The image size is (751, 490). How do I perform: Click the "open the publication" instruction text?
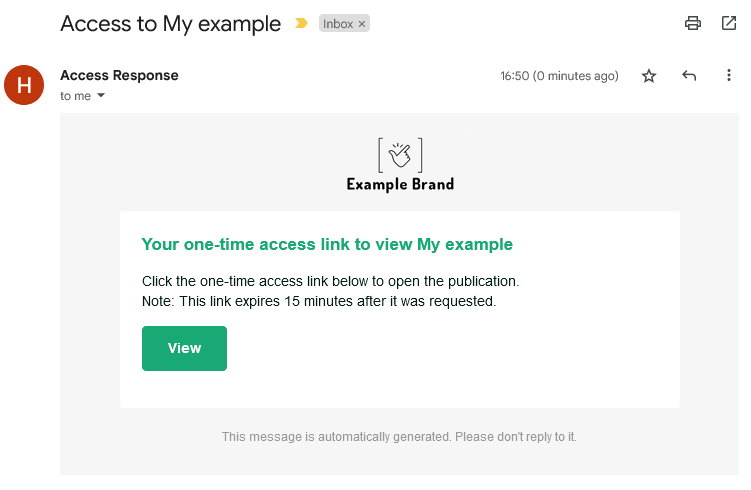click(330, 281)
